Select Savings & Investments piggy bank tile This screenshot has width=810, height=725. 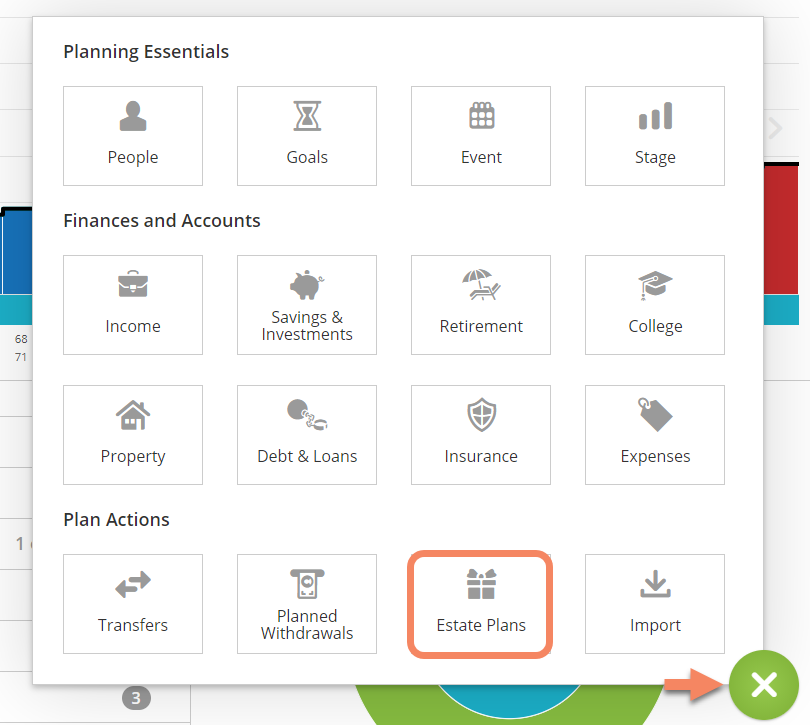pos(307,305)
